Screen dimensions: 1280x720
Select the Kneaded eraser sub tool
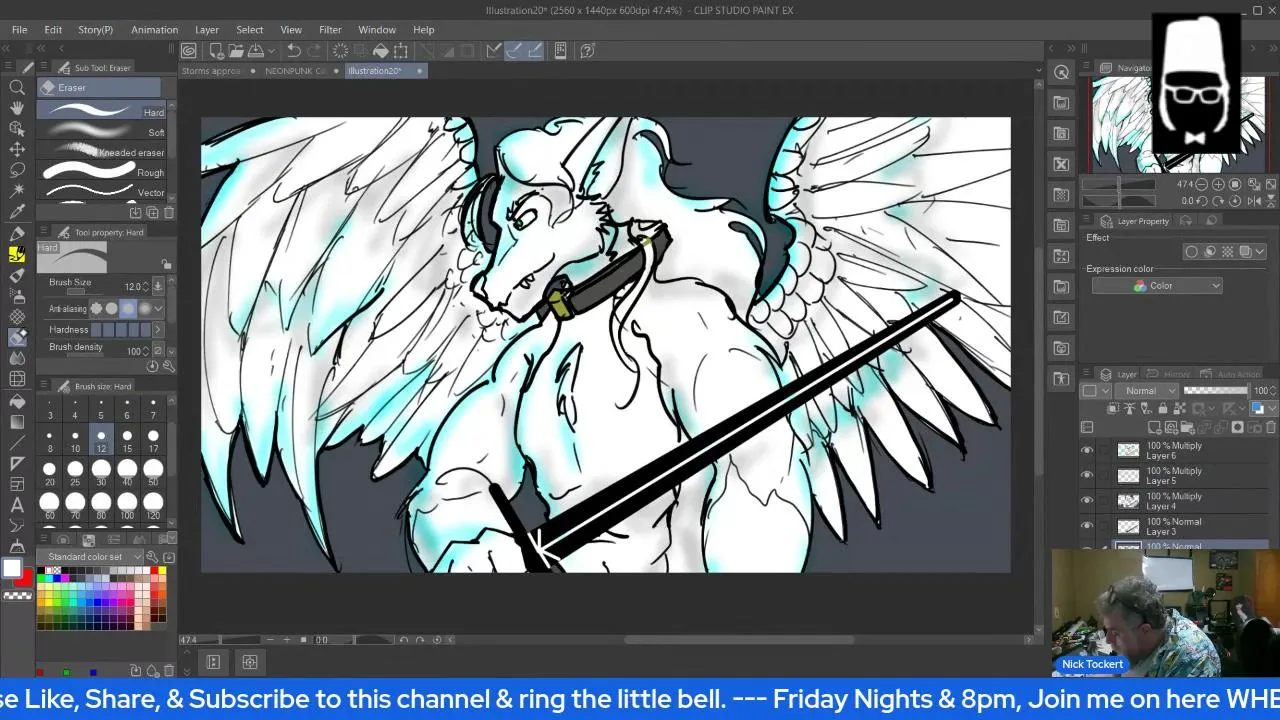(102, 152)
